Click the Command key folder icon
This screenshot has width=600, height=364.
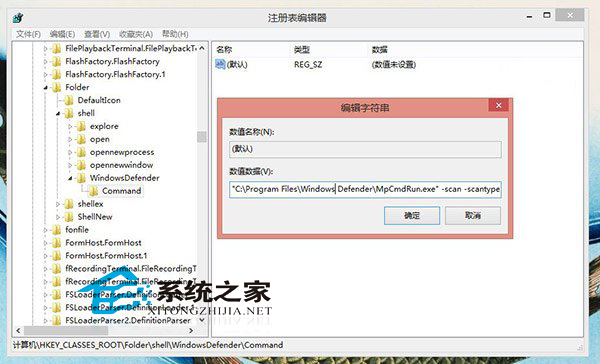coord(93,191)
